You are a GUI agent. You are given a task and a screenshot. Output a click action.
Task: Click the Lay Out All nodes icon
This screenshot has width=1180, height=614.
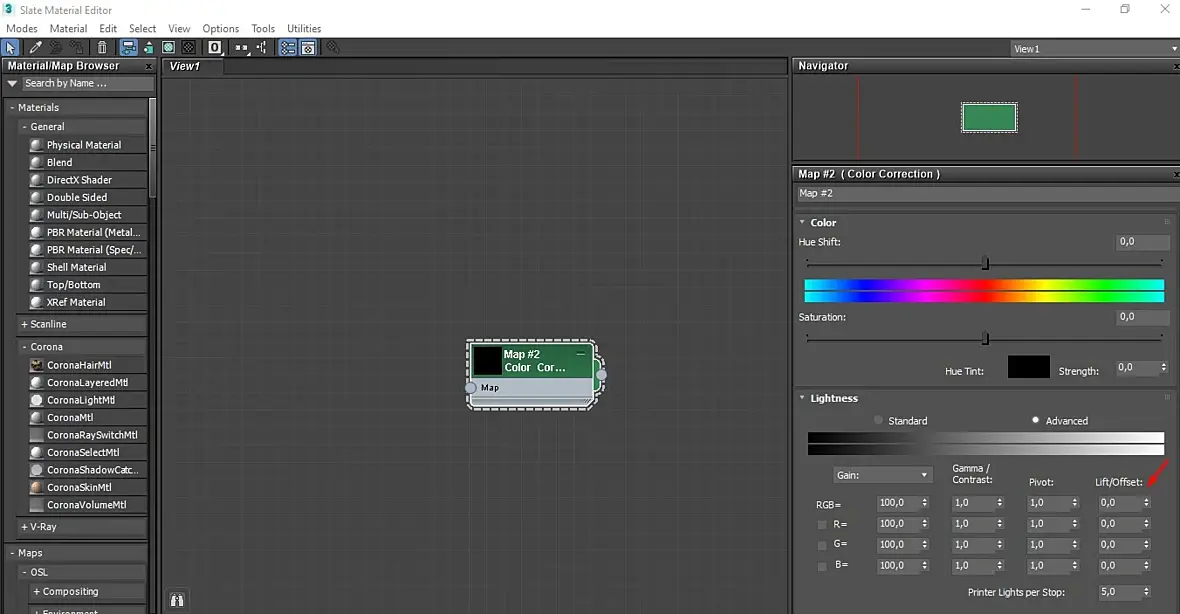[x=241, y=47]
